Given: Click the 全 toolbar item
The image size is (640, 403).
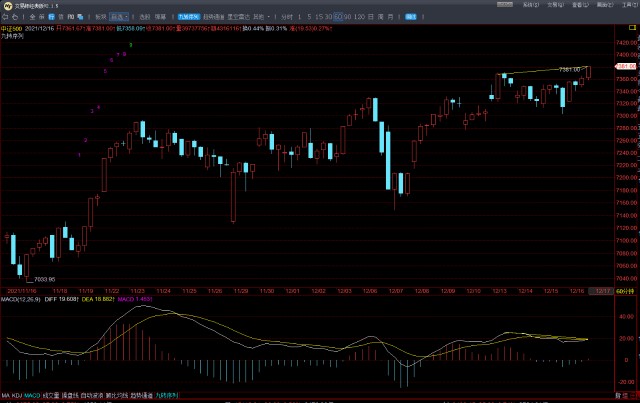Looking at the screenshot, I should 32,17.
